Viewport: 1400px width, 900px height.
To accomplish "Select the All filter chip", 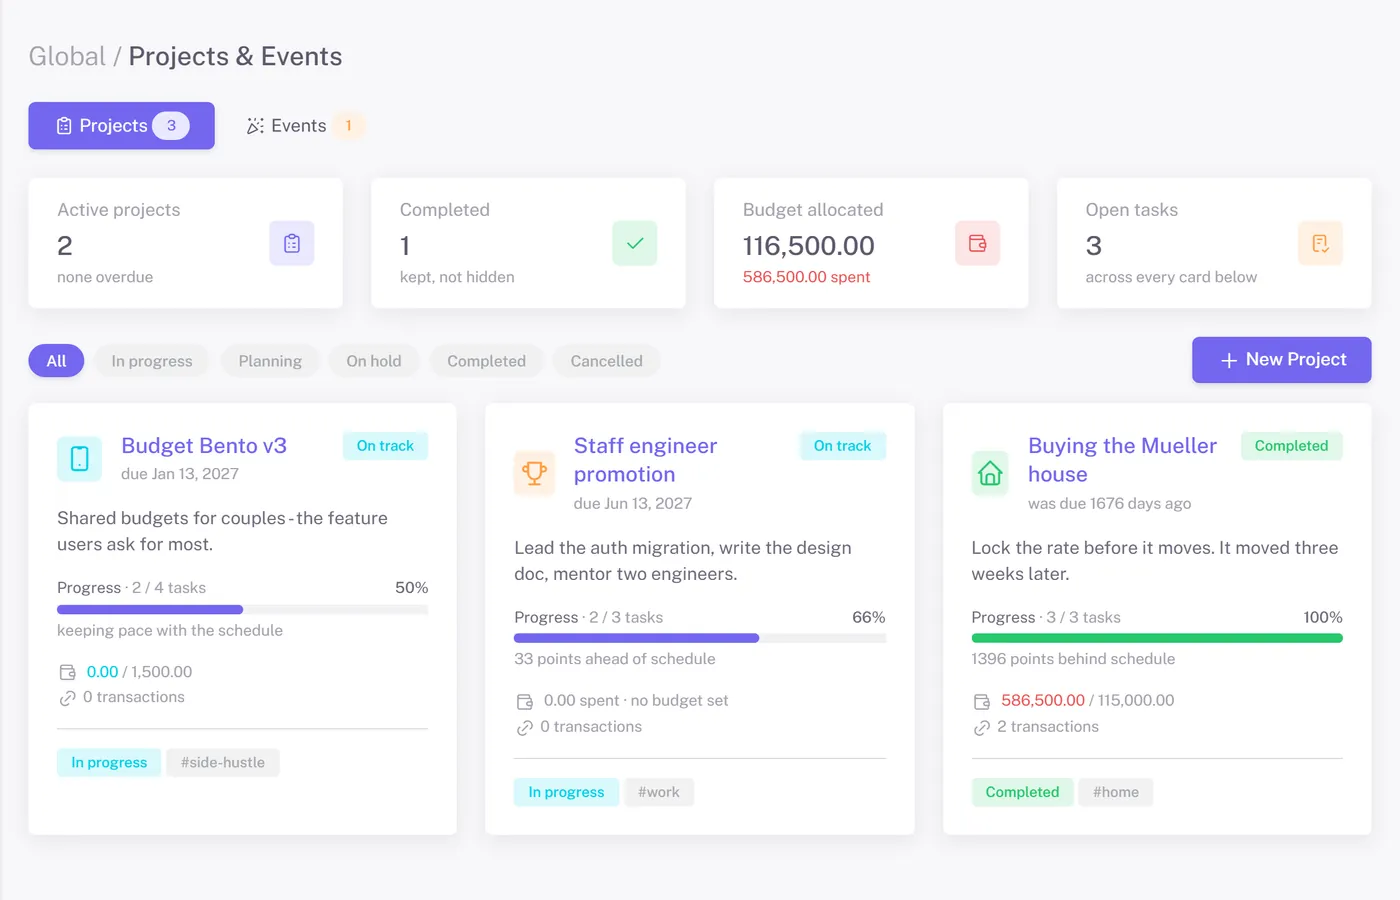I will click(56, 361).
